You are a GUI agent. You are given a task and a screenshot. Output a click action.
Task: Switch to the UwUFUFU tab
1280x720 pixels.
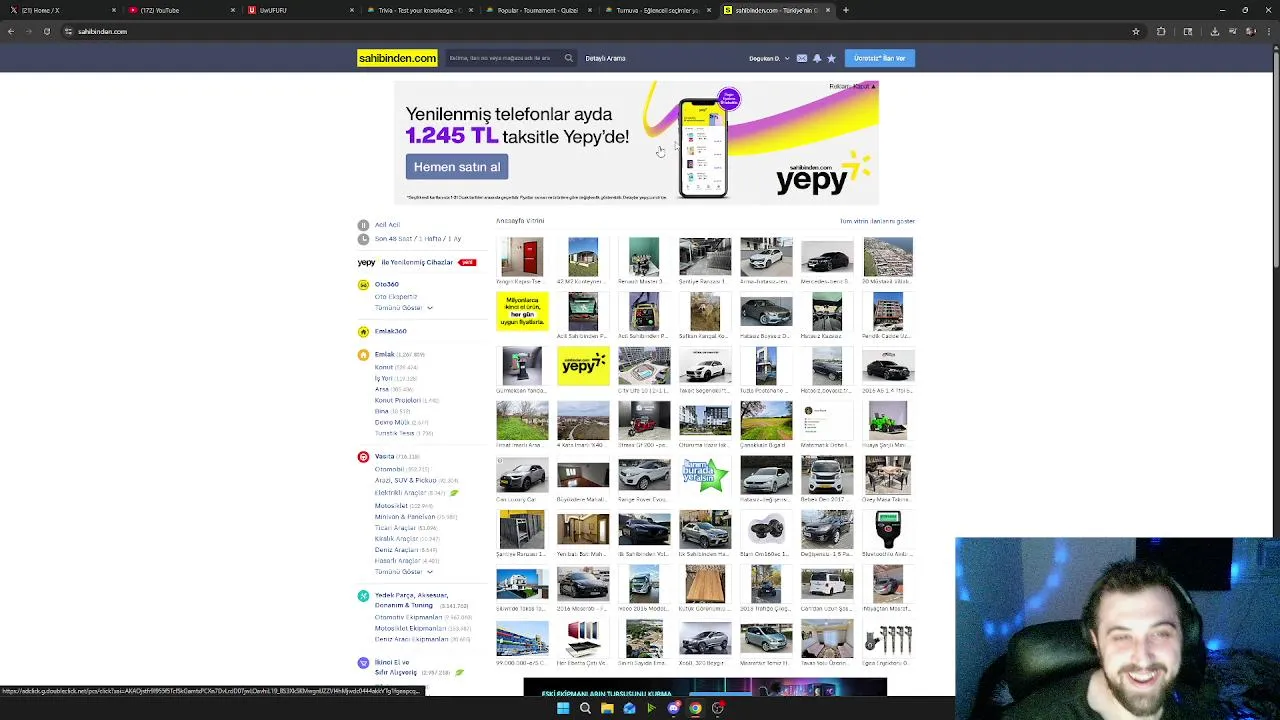300,10
